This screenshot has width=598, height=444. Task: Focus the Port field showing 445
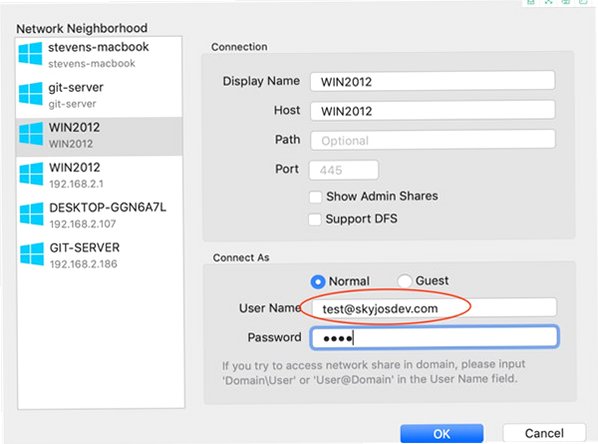344,170
